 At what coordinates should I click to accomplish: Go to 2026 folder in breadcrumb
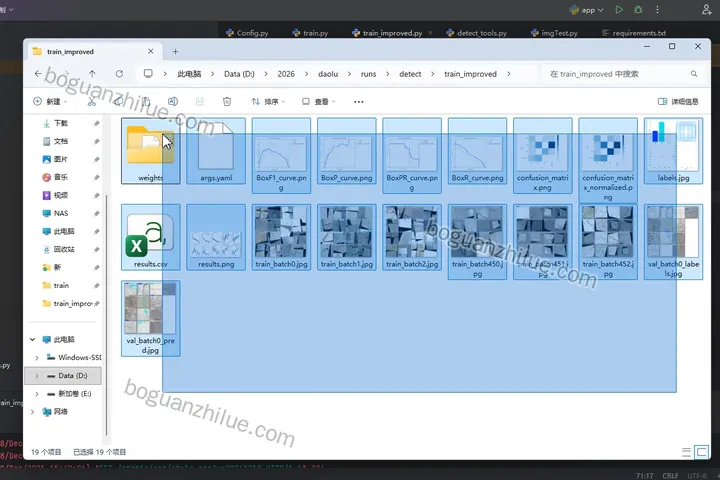286,74
